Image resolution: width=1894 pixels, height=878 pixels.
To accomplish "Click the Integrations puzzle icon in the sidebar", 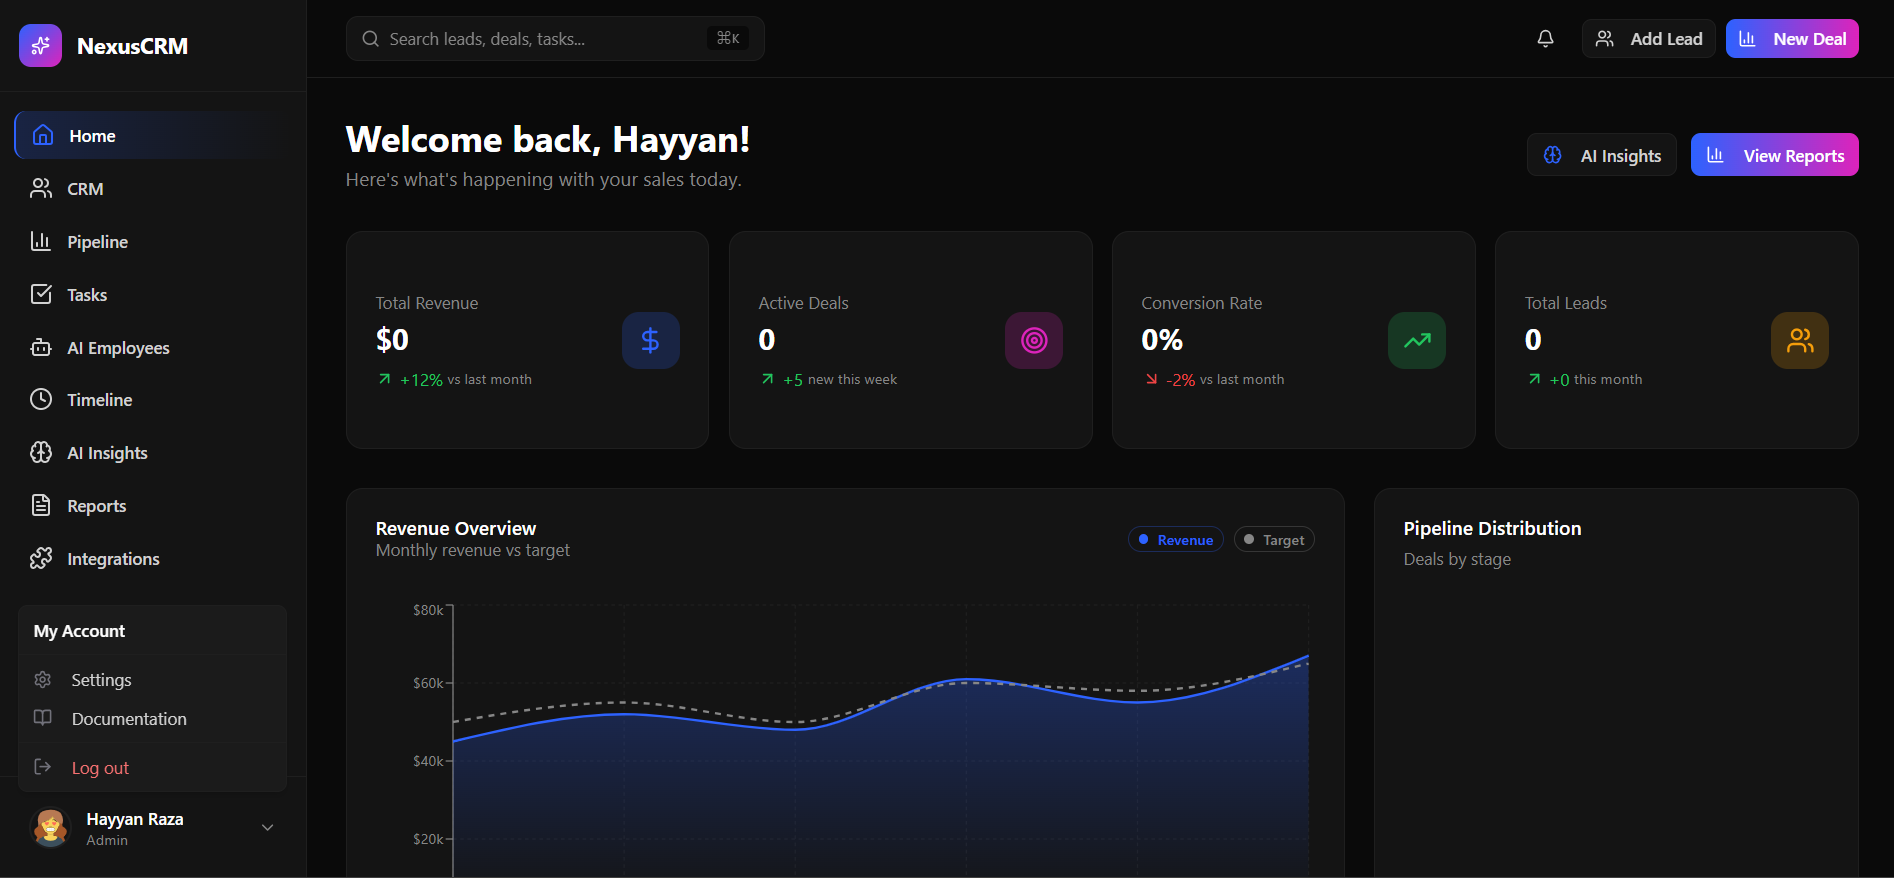I will click(x=41, y=558).
